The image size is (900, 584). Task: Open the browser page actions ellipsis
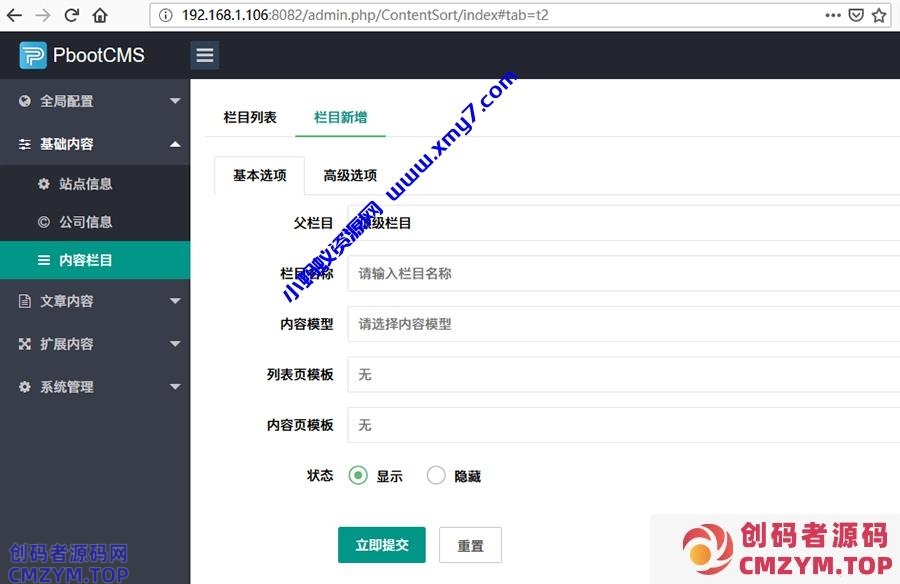pos(833,15)
